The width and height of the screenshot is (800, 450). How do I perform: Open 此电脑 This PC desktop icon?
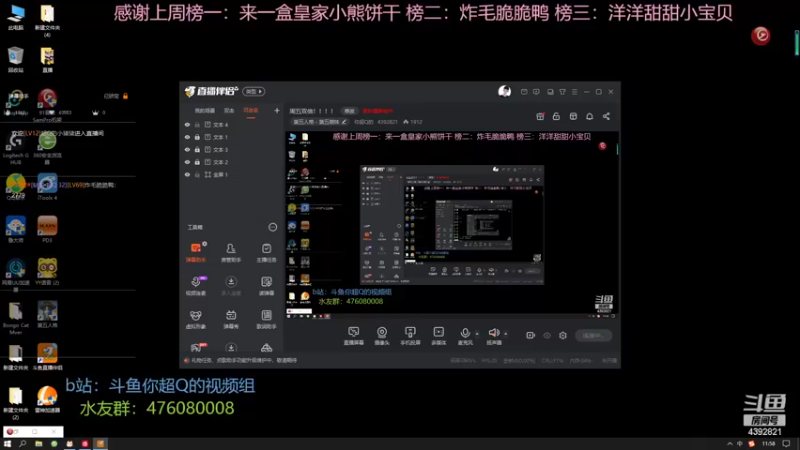16,17
